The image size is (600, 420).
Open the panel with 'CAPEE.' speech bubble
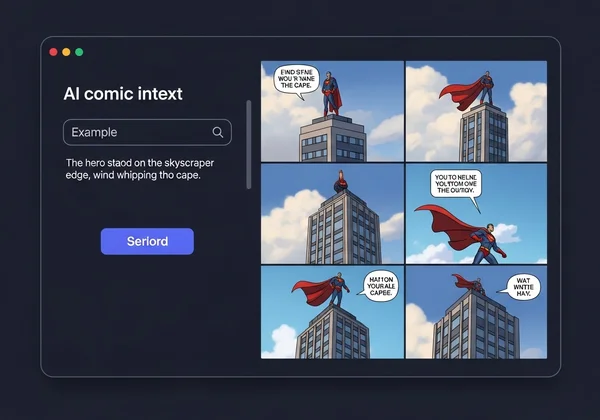332,312
